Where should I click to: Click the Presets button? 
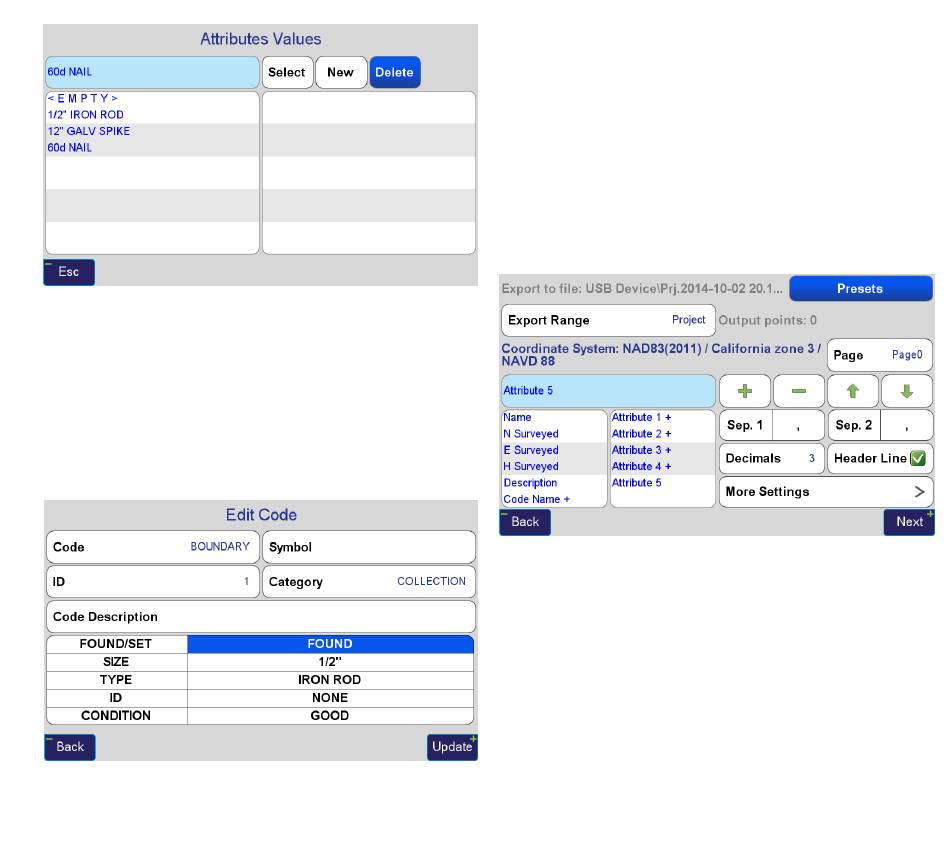(x=860, y=288)
